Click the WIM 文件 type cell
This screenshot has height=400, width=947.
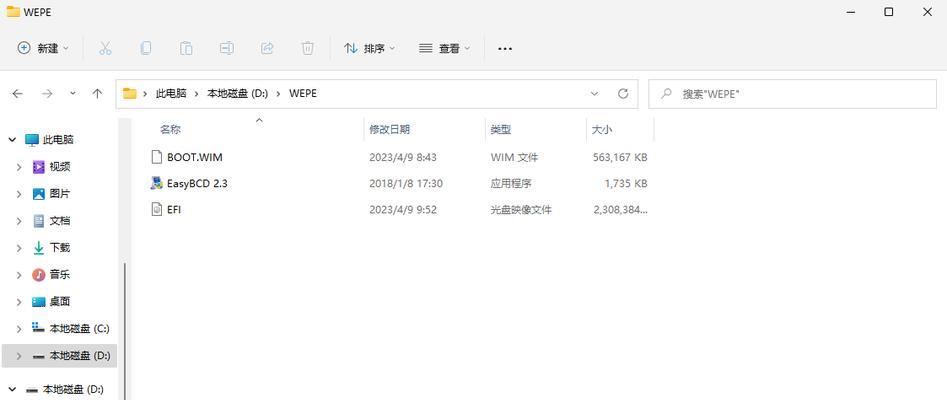tap(514, 157)
